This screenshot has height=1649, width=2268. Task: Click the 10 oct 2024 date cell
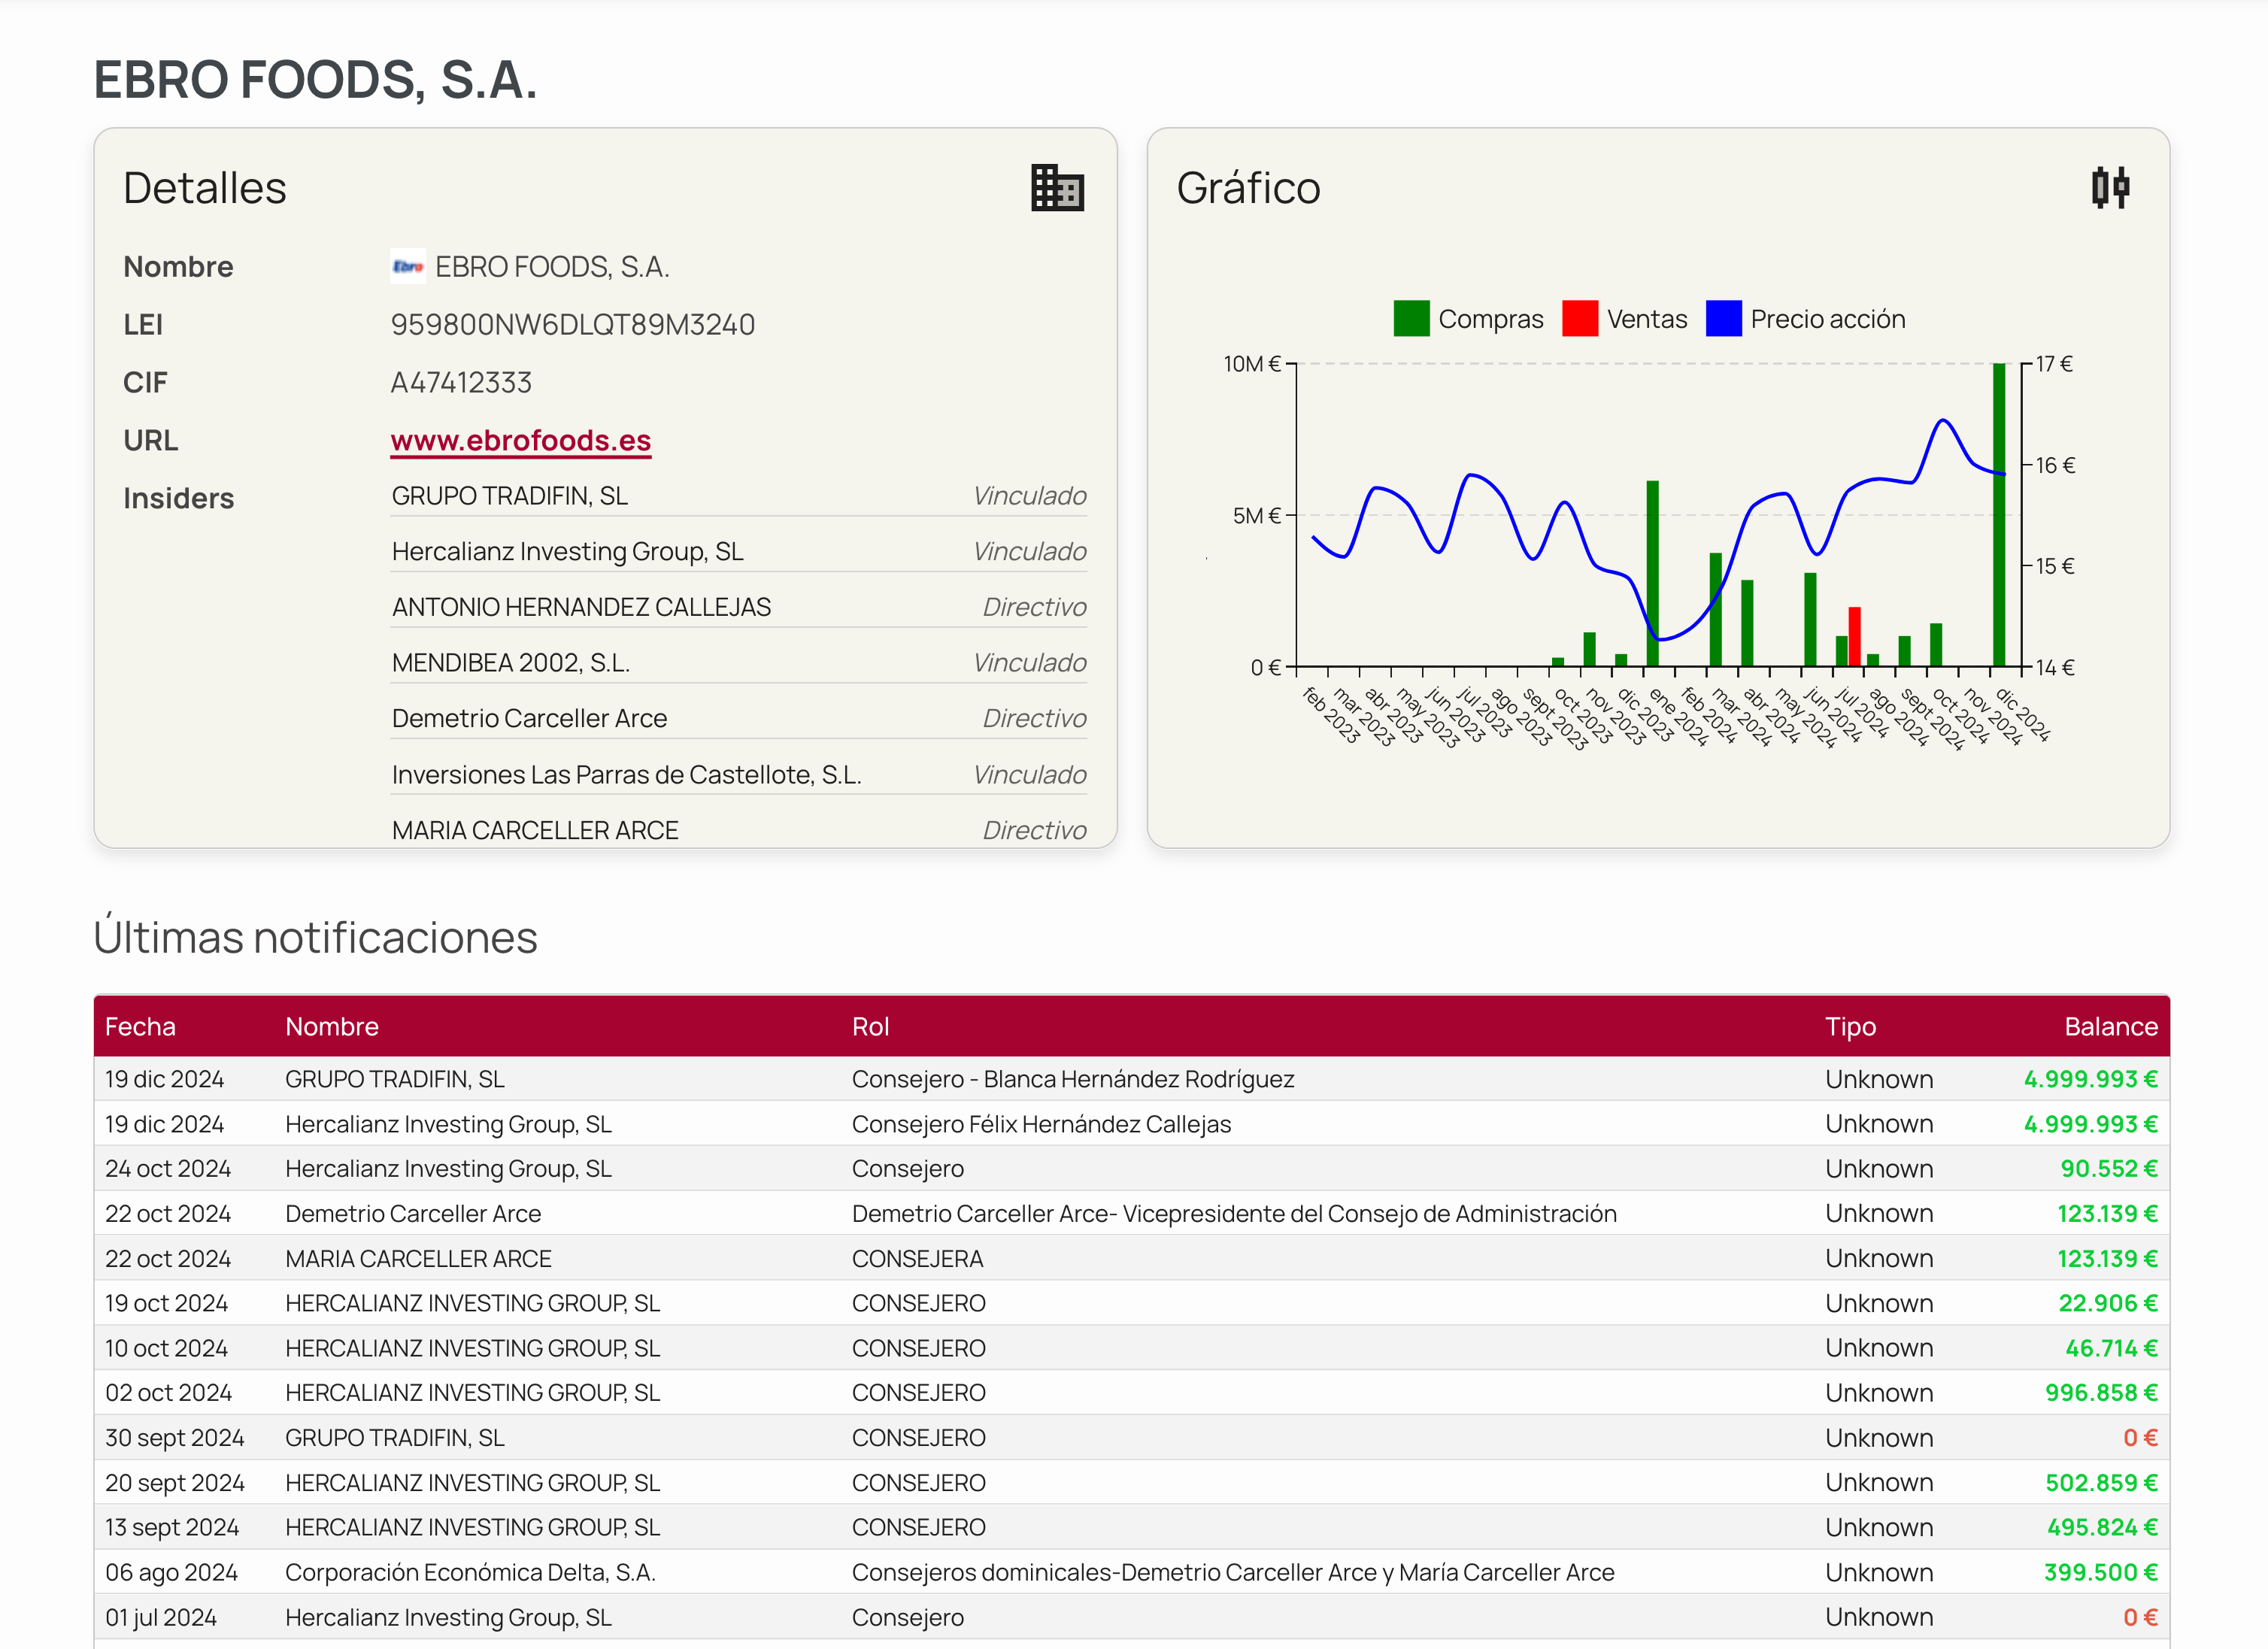point(166,1349)
